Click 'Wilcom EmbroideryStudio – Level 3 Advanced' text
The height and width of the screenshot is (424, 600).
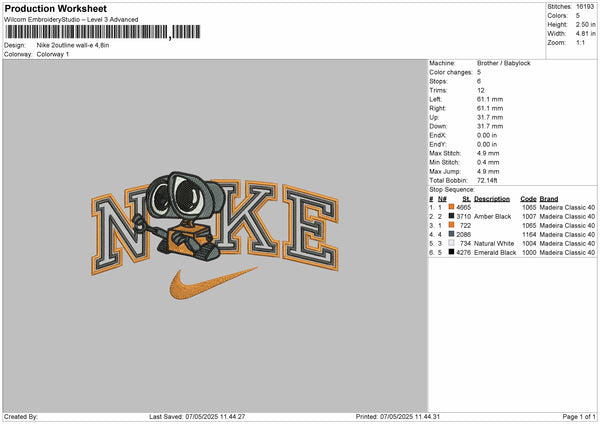click(x=71, y=20)
